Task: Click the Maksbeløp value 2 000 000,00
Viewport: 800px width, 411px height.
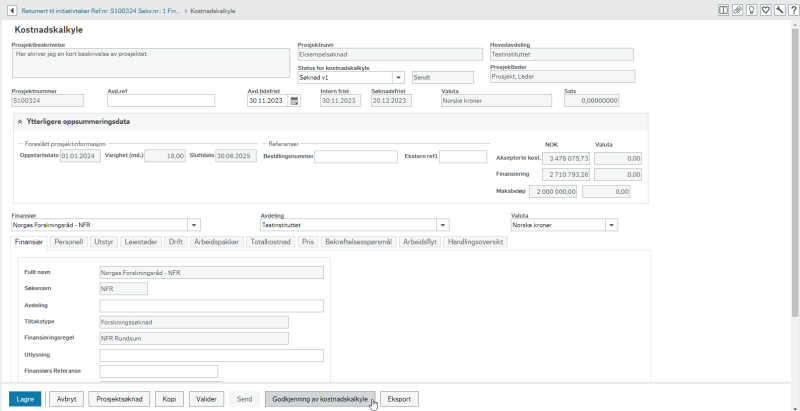Action: pyautogui.click(x=553, y=192)
